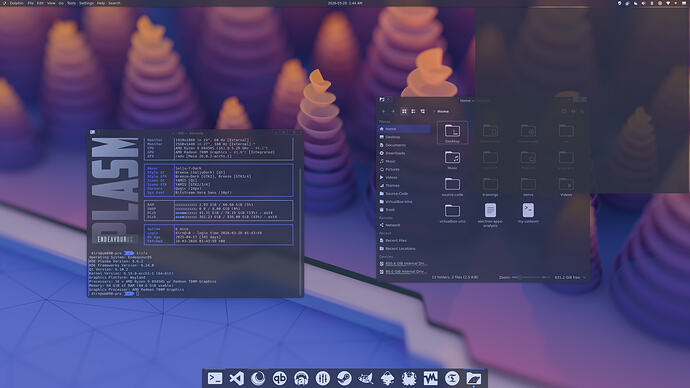Go back in Dolphin toolbar
Screen dimensions: 690x388
pos(384,111)
